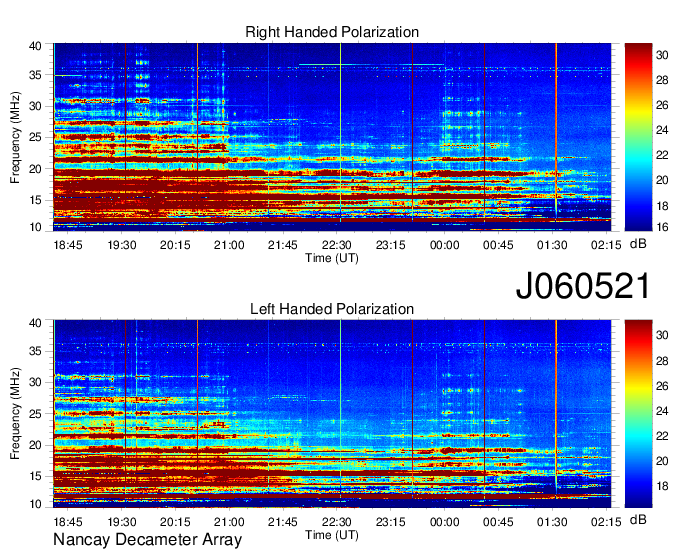This screenshot has width=680, height=552.
Task: Click the 19:30 time tick of the lower plot
Action: coord(122,522)
